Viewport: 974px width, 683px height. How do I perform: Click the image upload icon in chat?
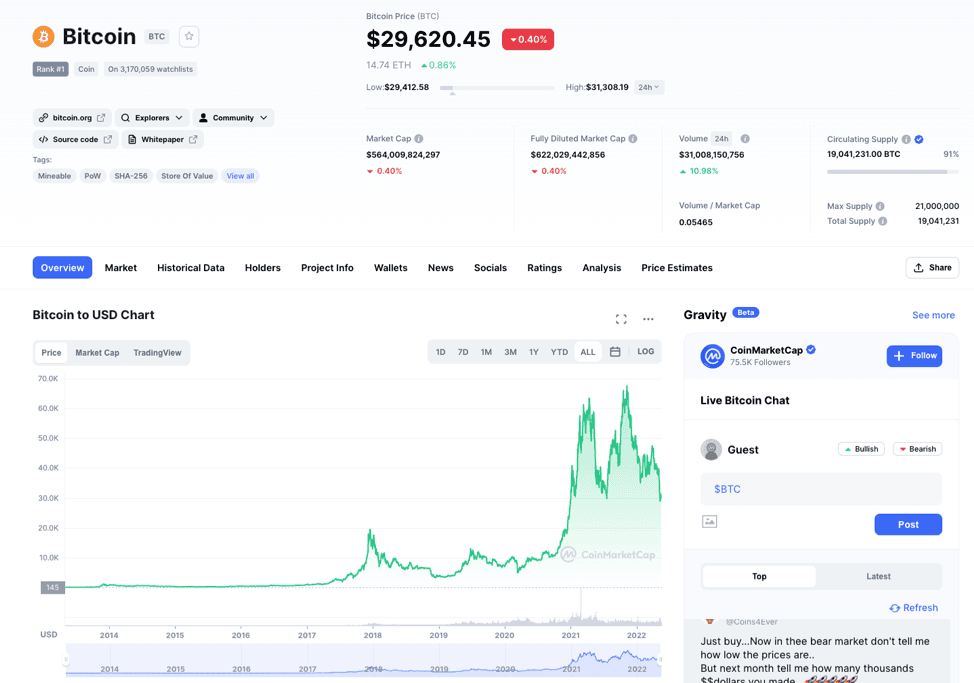710,522
